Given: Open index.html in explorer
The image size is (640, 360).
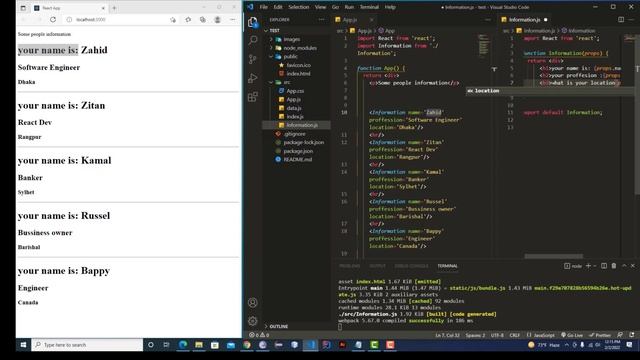Looking at the screenshot, I should pos(298,73).
